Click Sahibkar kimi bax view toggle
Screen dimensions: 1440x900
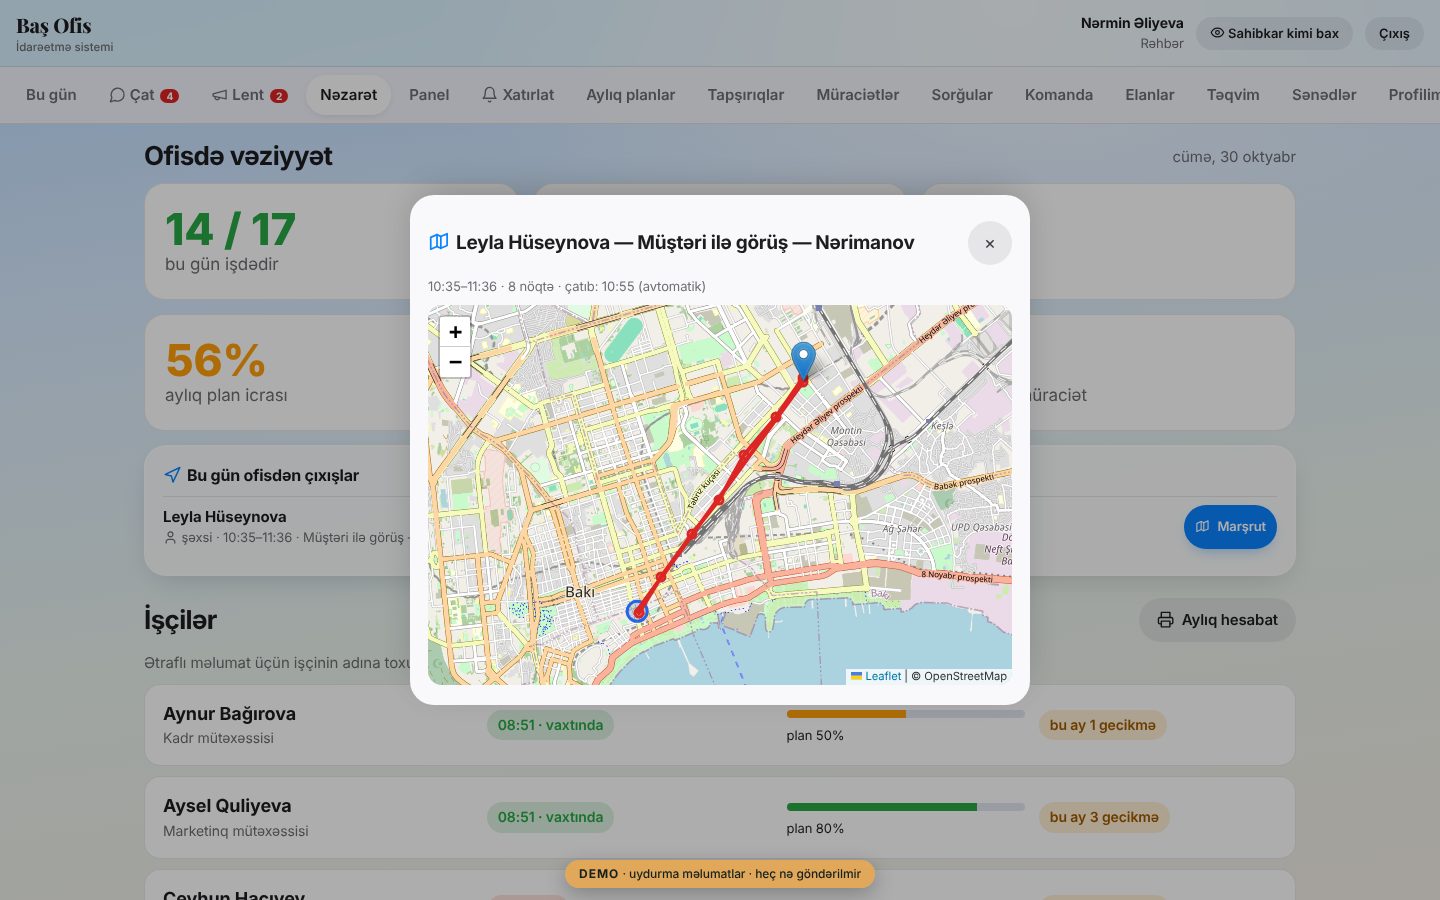pyautogui.click(x=1274, y=33)
